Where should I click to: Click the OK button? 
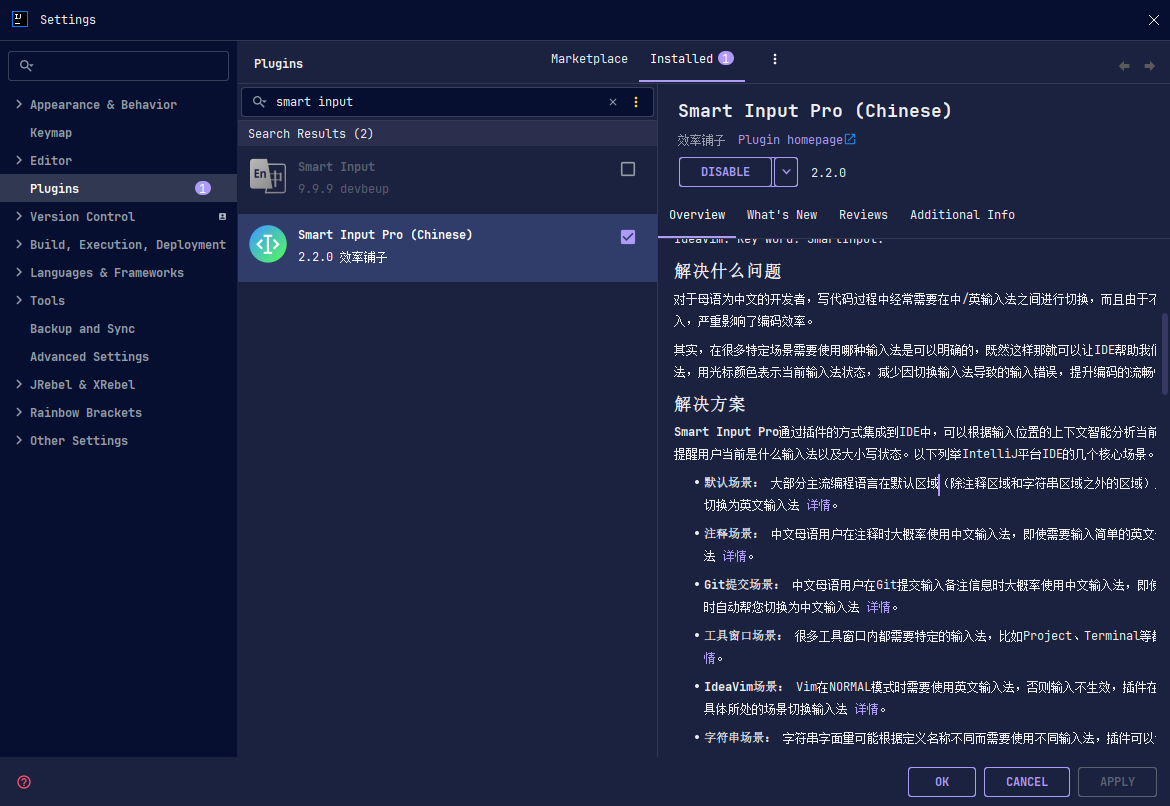942,782
